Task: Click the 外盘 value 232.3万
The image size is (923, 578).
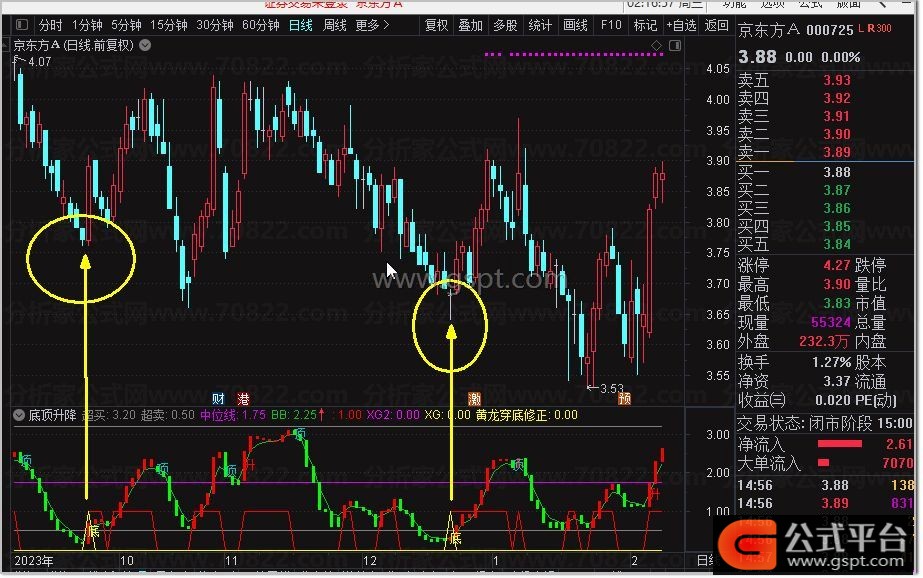Action: coord(825,341)
